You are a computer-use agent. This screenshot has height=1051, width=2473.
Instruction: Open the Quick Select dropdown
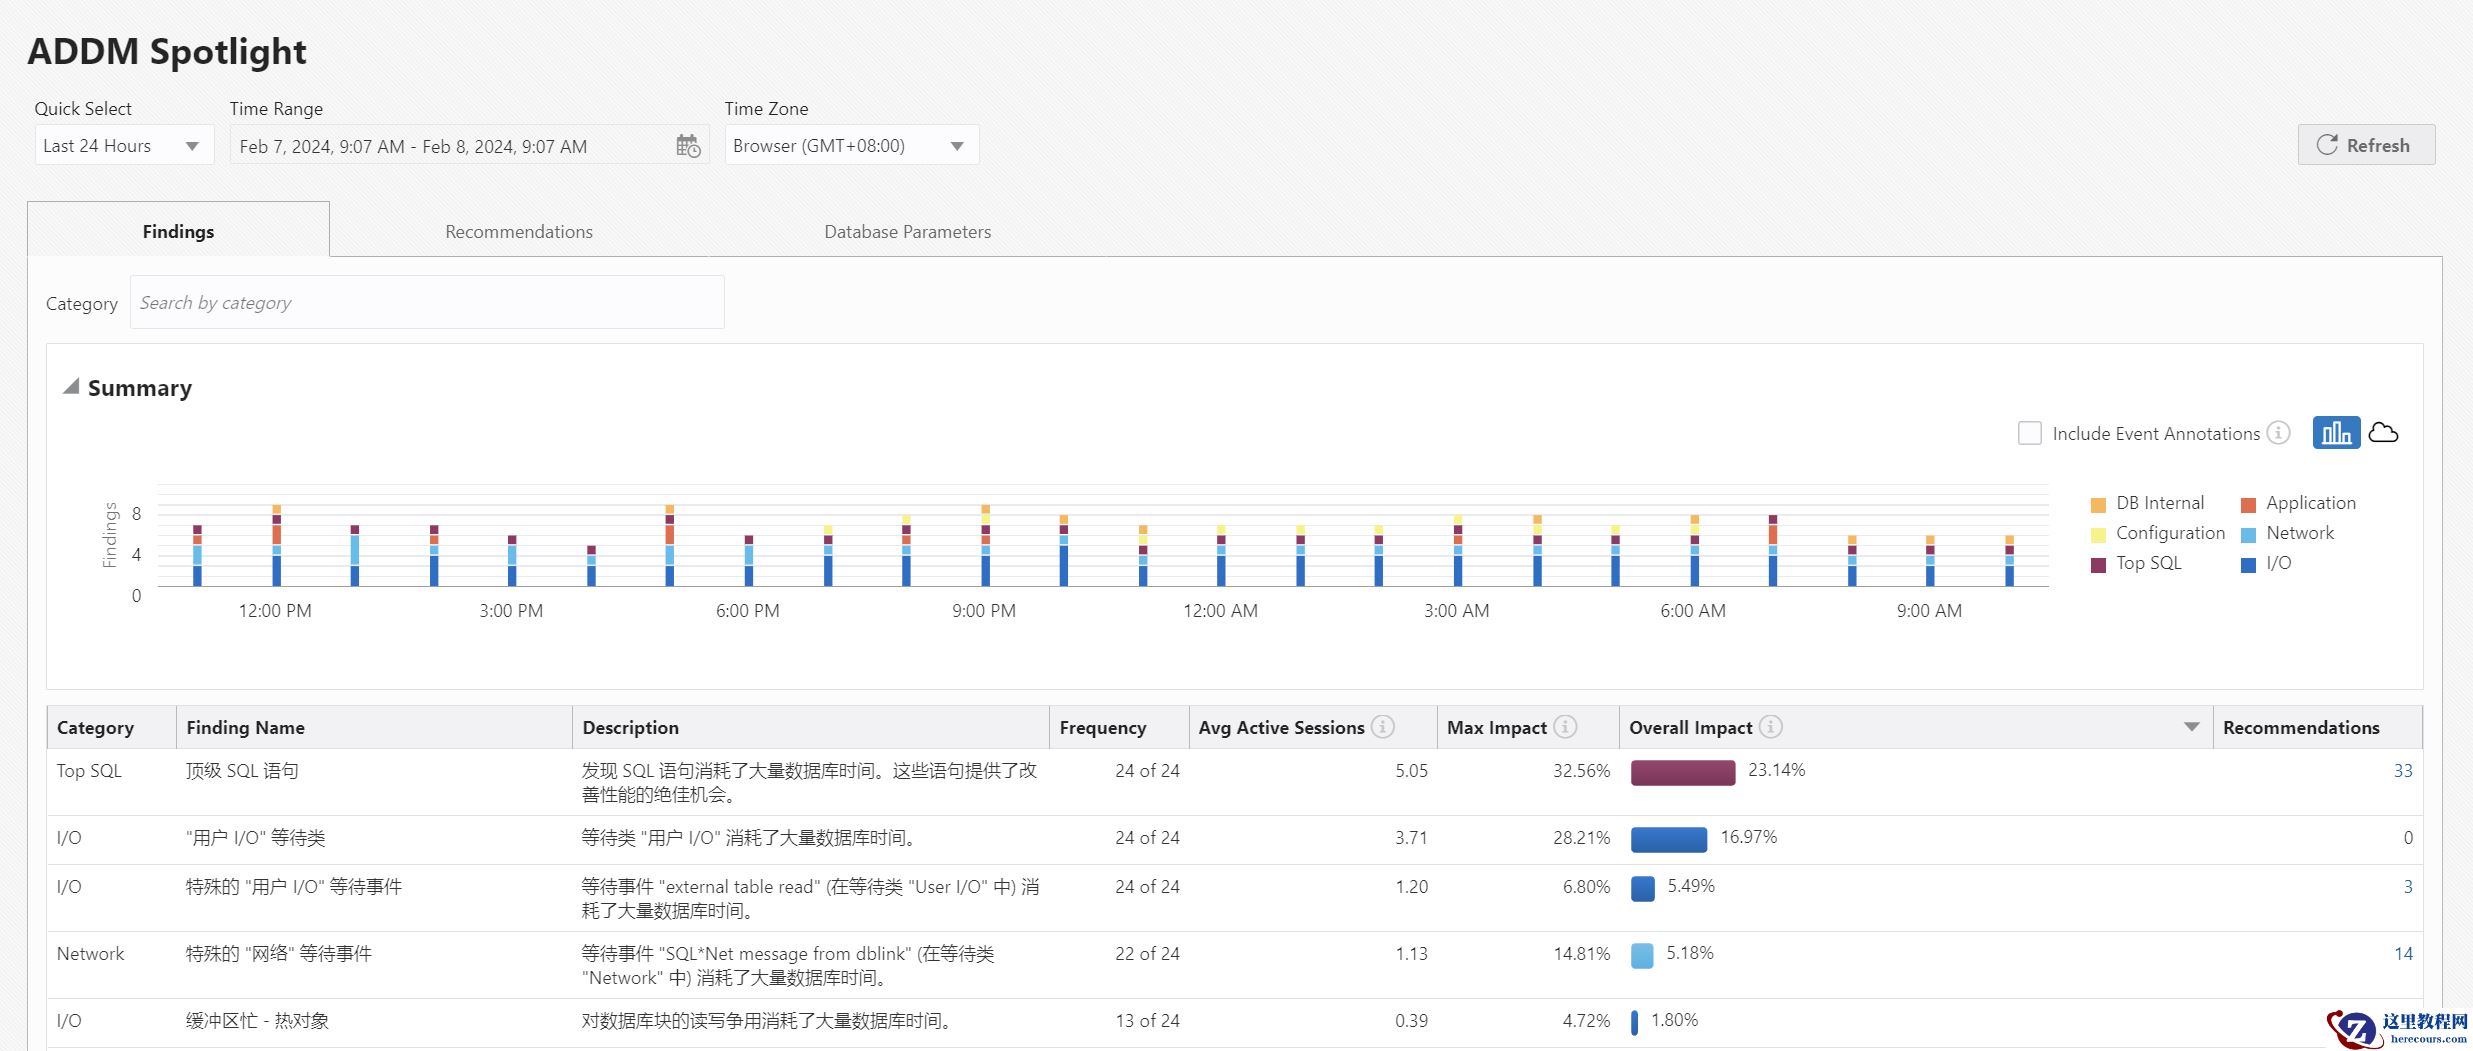(x=123, y=146)
